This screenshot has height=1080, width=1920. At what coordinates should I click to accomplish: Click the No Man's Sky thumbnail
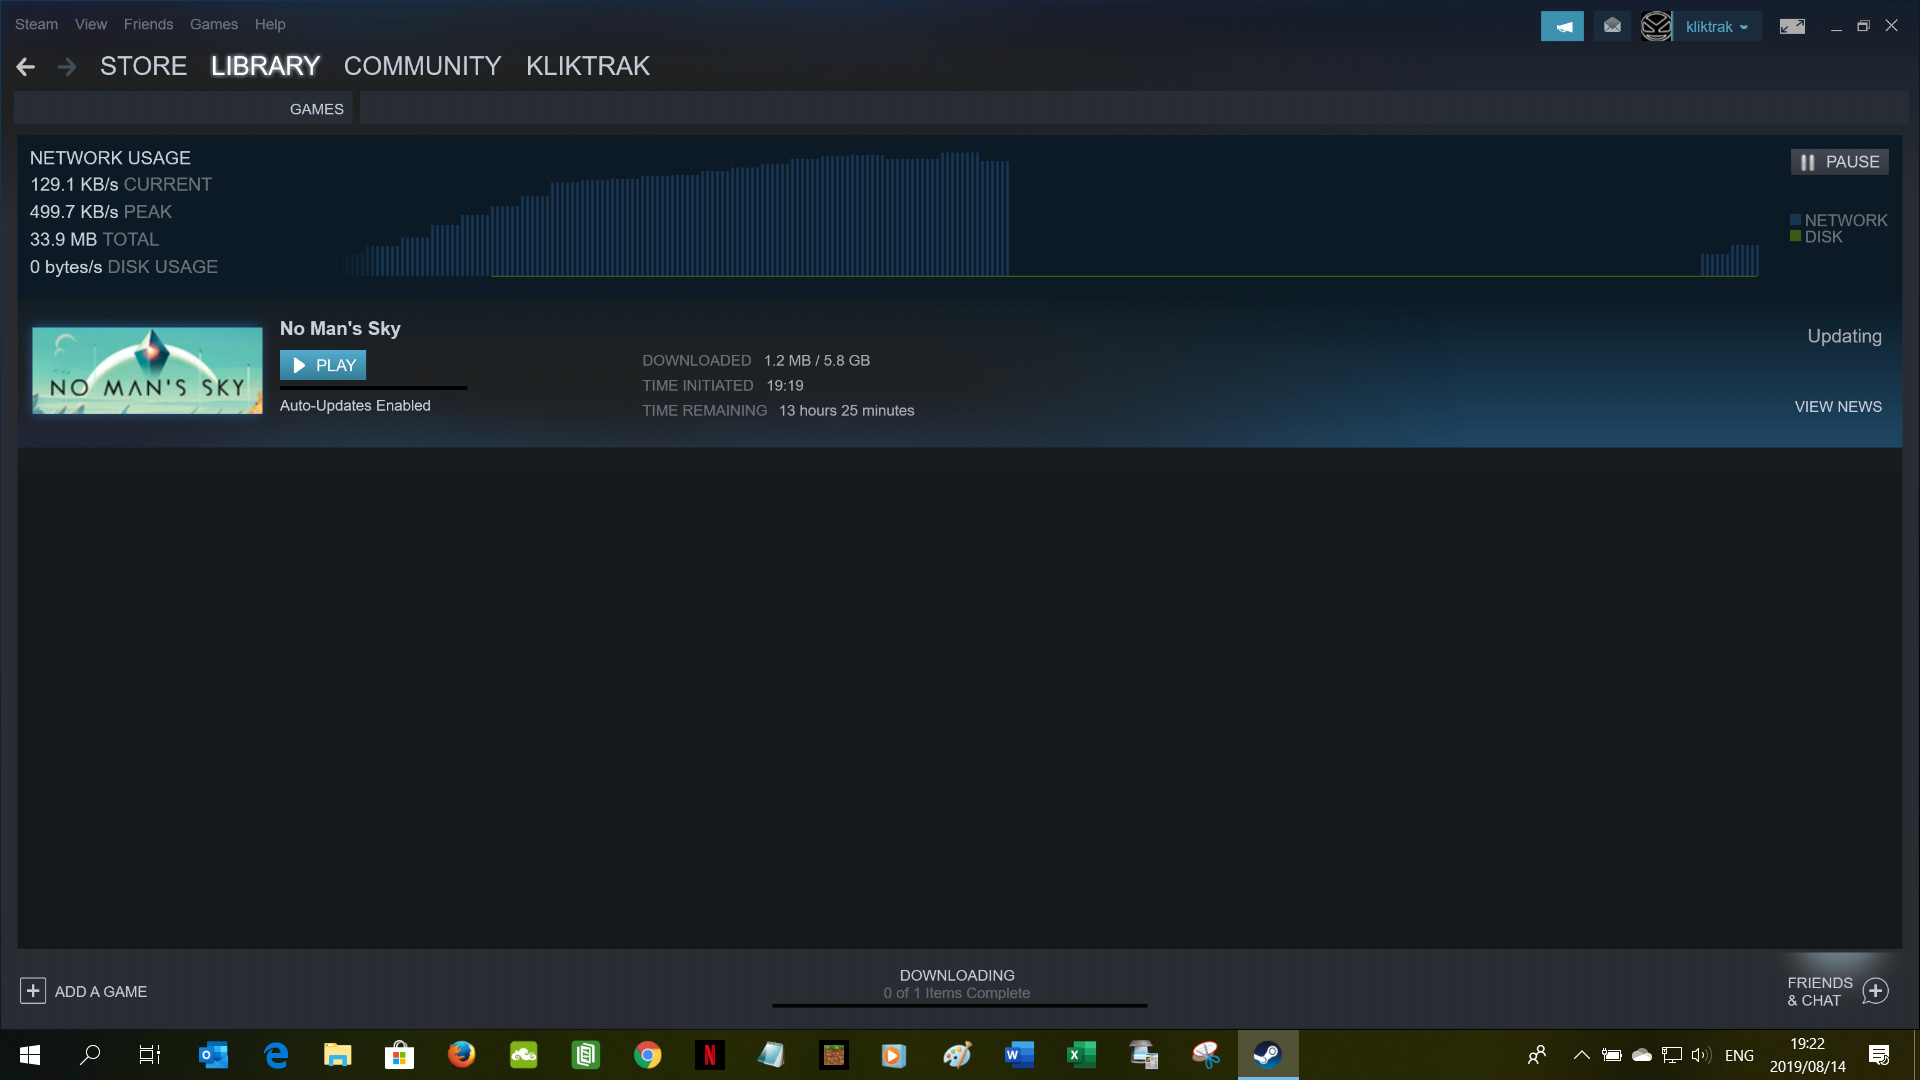147,370
